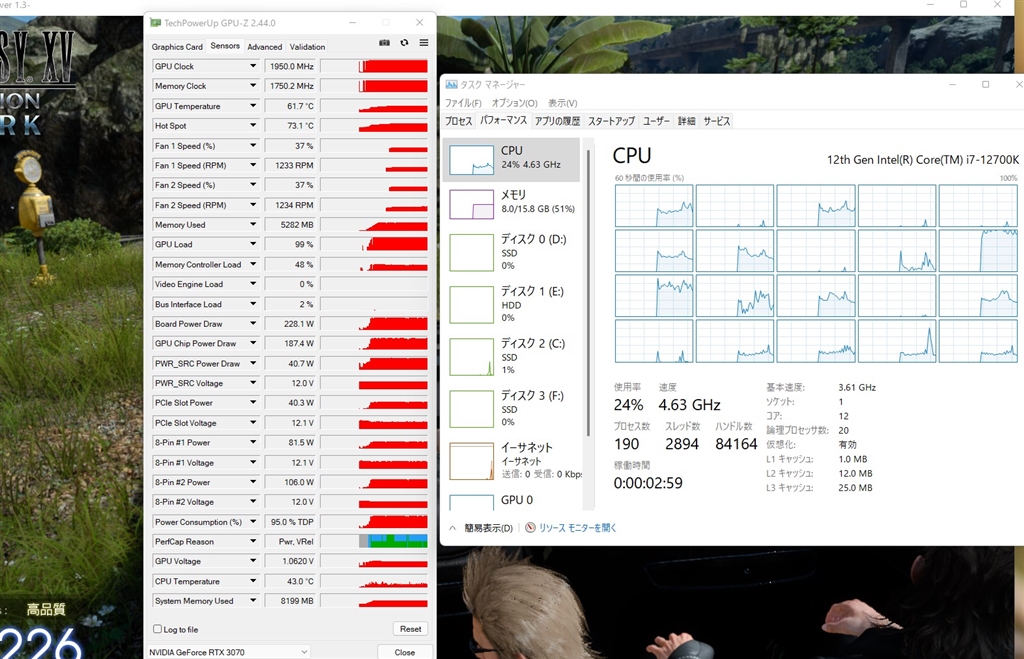The height and width of the screenshot is (659, 1024).
Task: Select GPU 0 in the performance sidebar
Action: (513, 500)
